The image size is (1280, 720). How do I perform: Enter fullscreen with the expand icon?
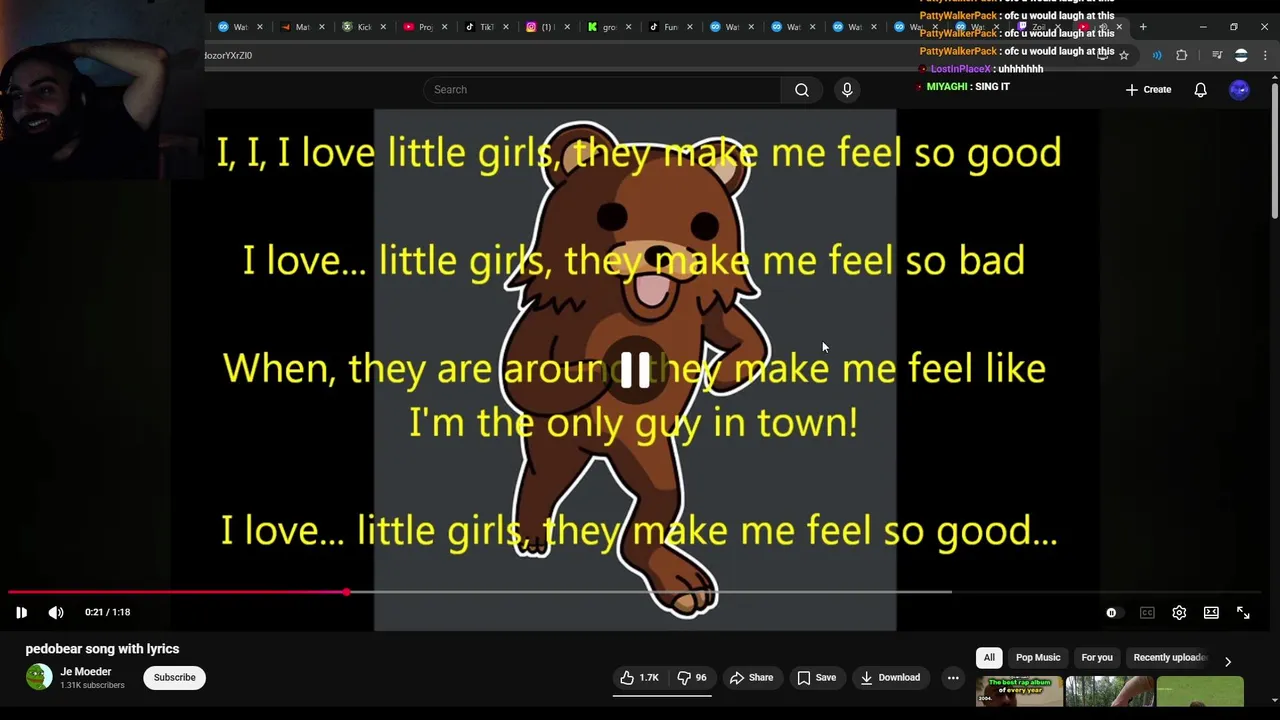tap(1243, 613)
